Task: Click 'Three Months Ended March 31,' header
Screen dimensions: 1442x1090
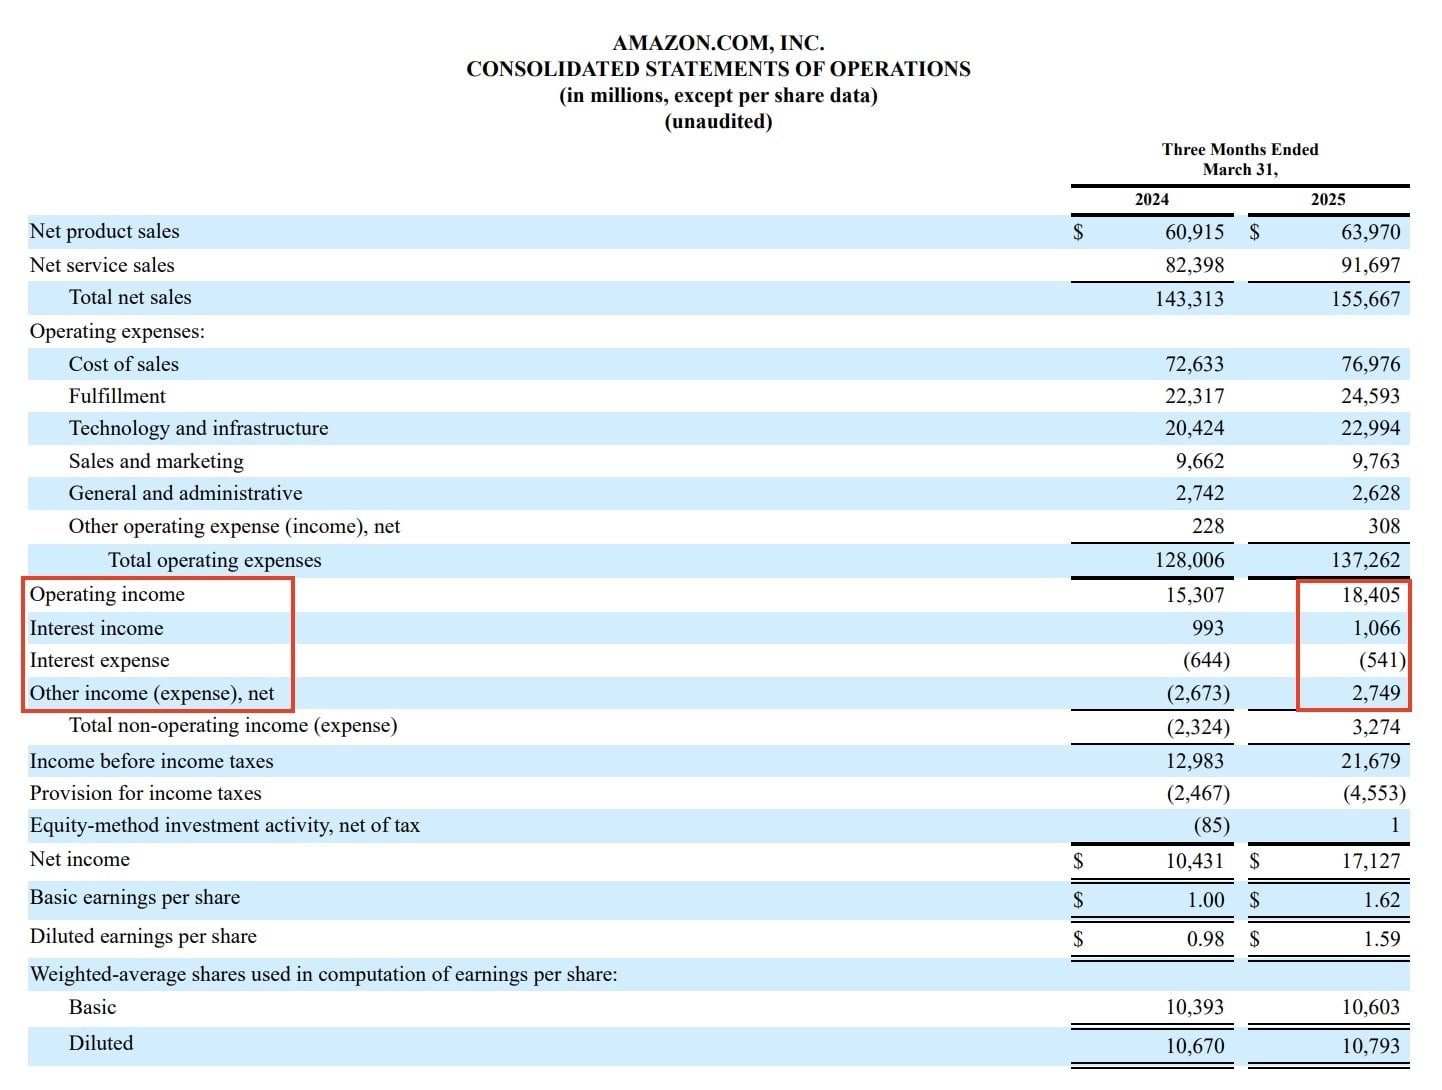Action: click(1240, 159)
